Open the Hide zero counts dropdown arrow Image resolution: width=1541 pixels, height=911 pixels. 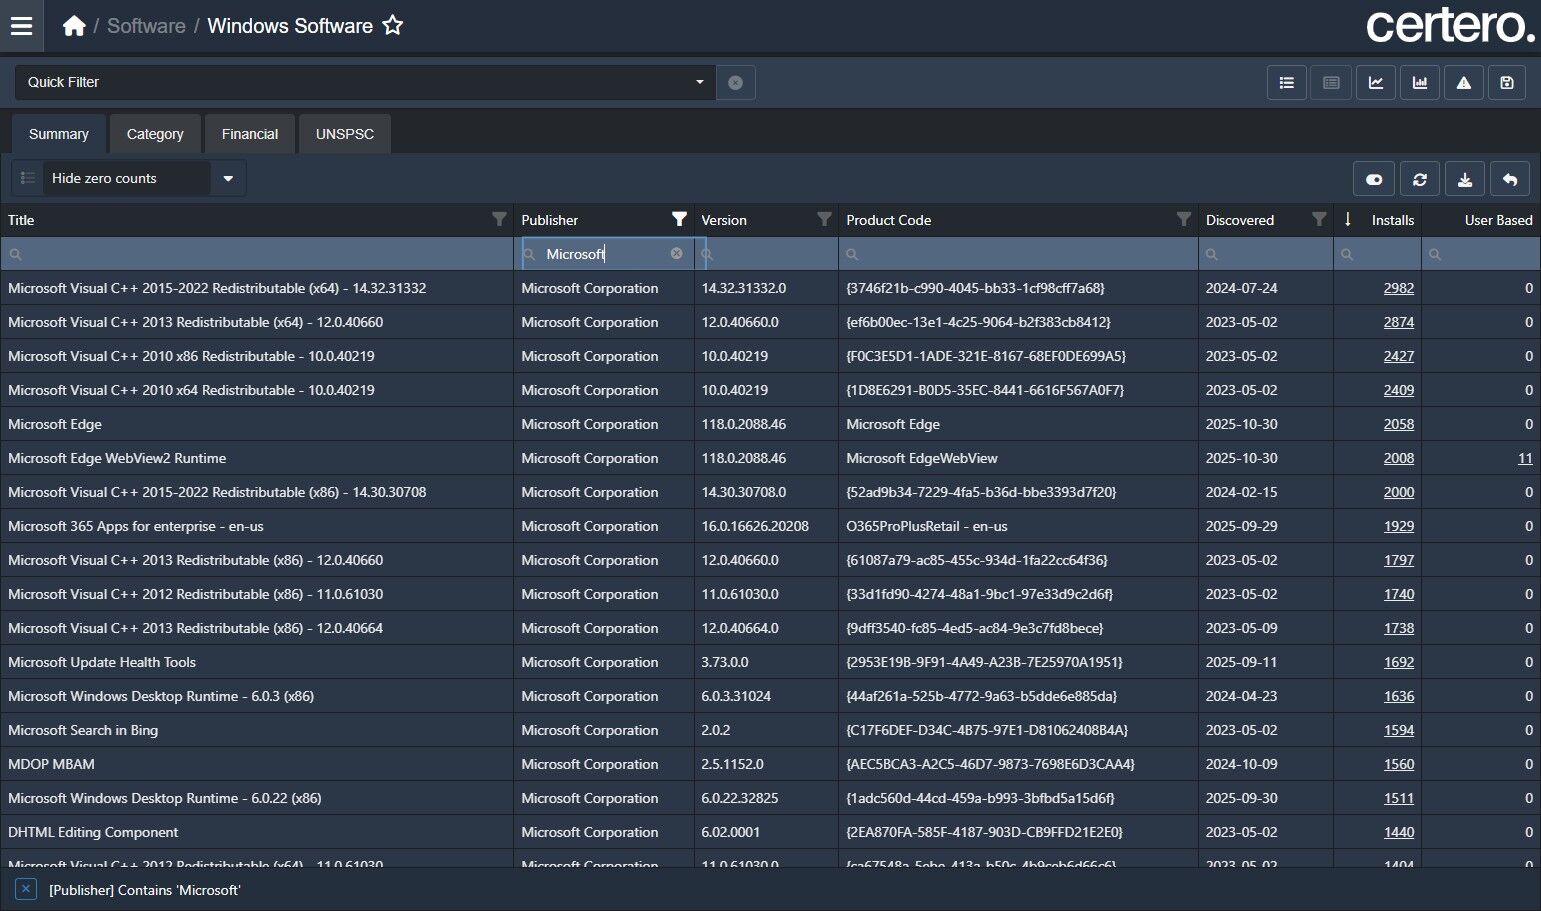point(228,179)
